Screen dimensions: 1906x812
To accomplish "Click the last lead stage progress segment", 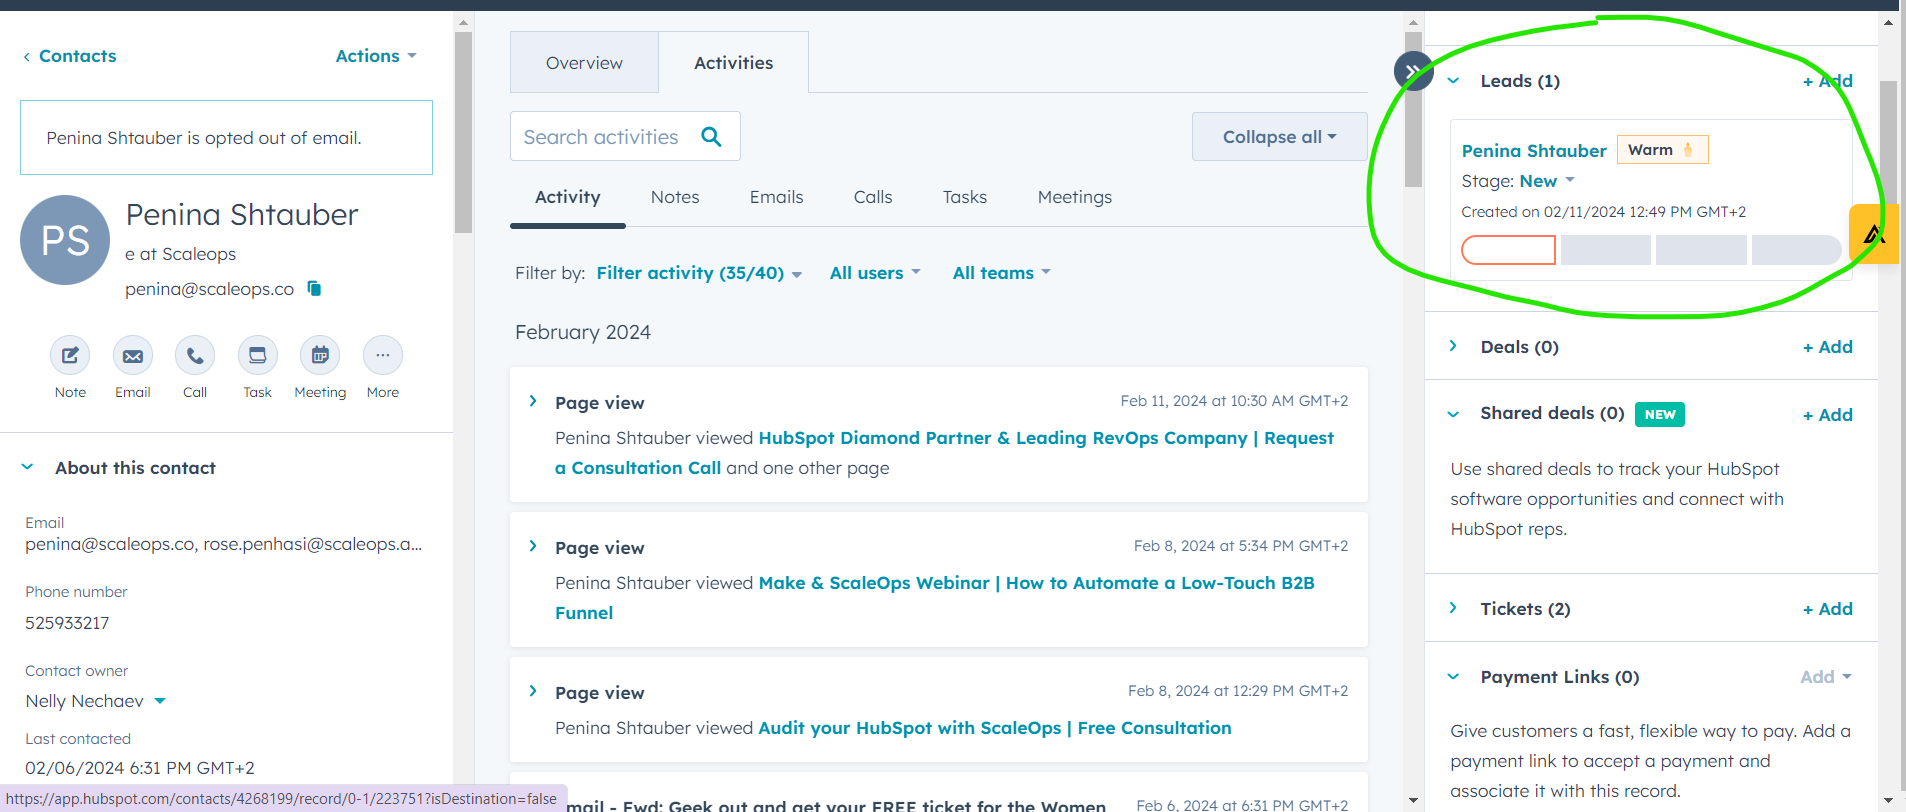I will [1796, 250].
